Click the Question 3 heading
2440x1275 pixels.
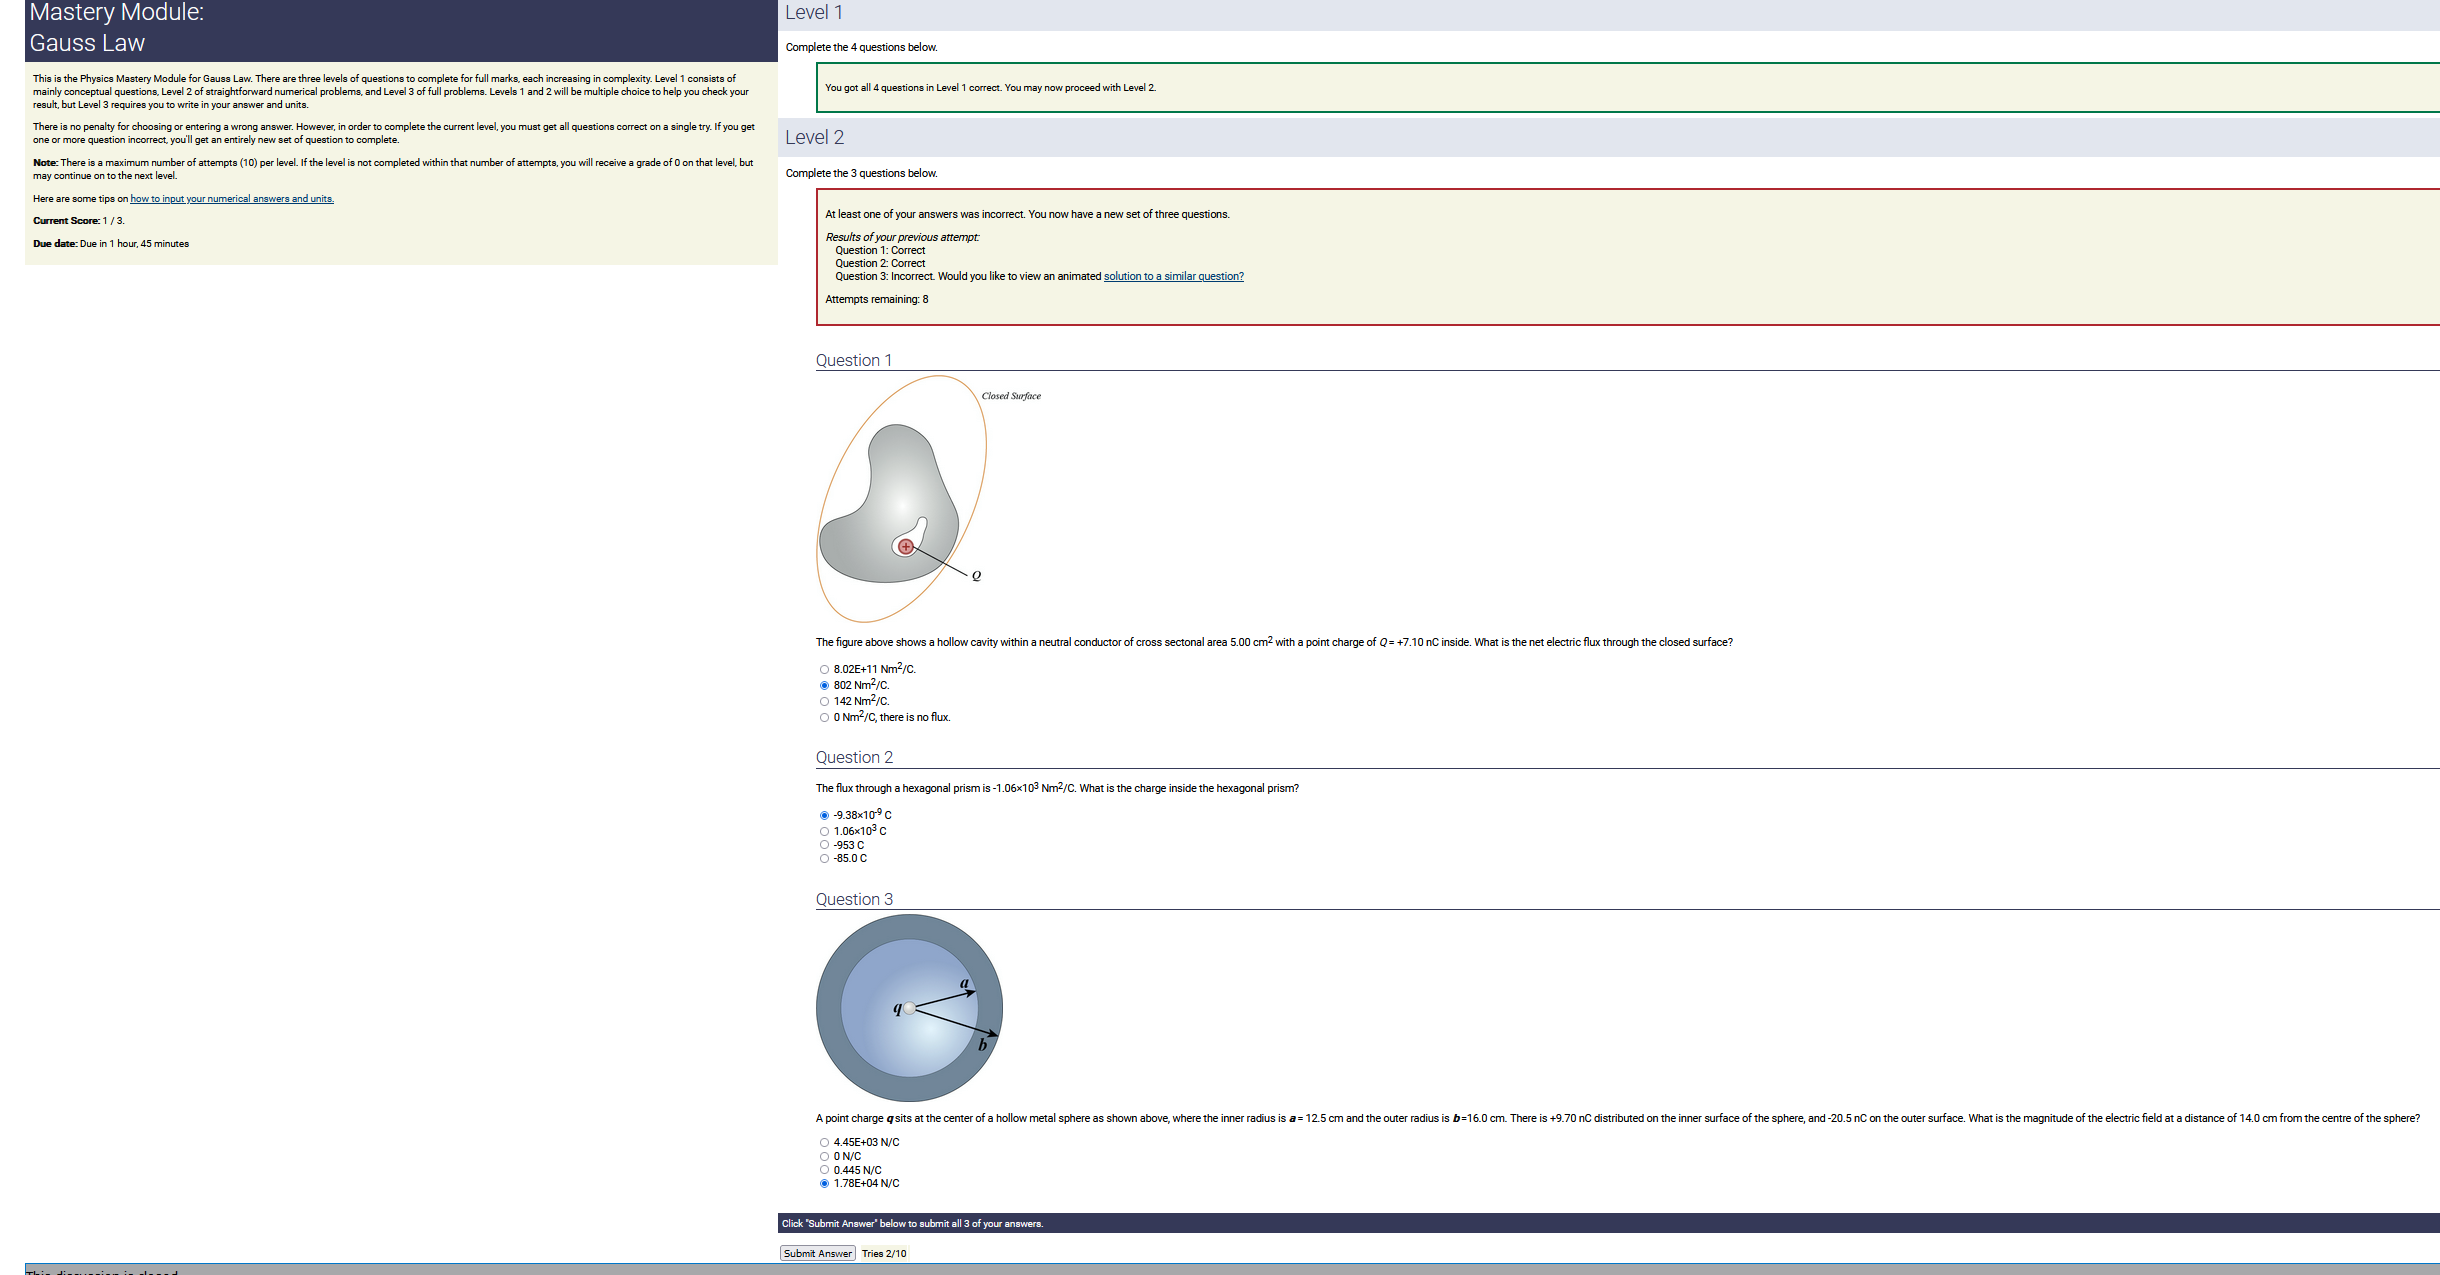click(x=854, y=900)
